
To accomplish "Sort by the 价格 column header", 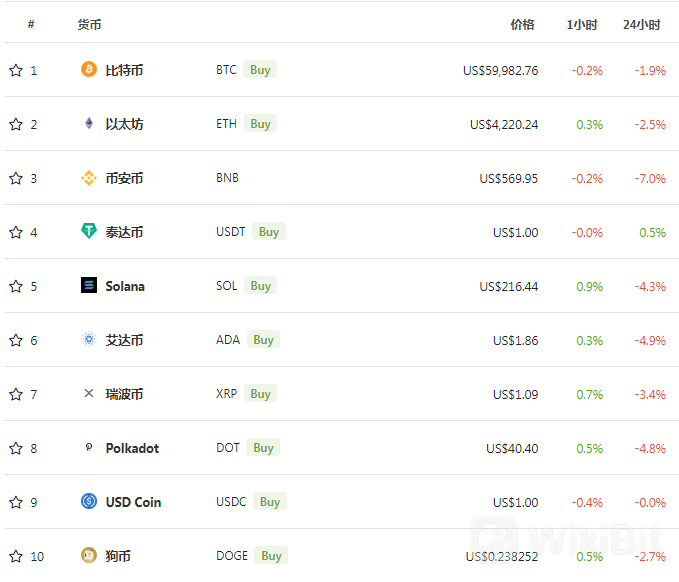I will pyautogui.click(x=522, y=25).
